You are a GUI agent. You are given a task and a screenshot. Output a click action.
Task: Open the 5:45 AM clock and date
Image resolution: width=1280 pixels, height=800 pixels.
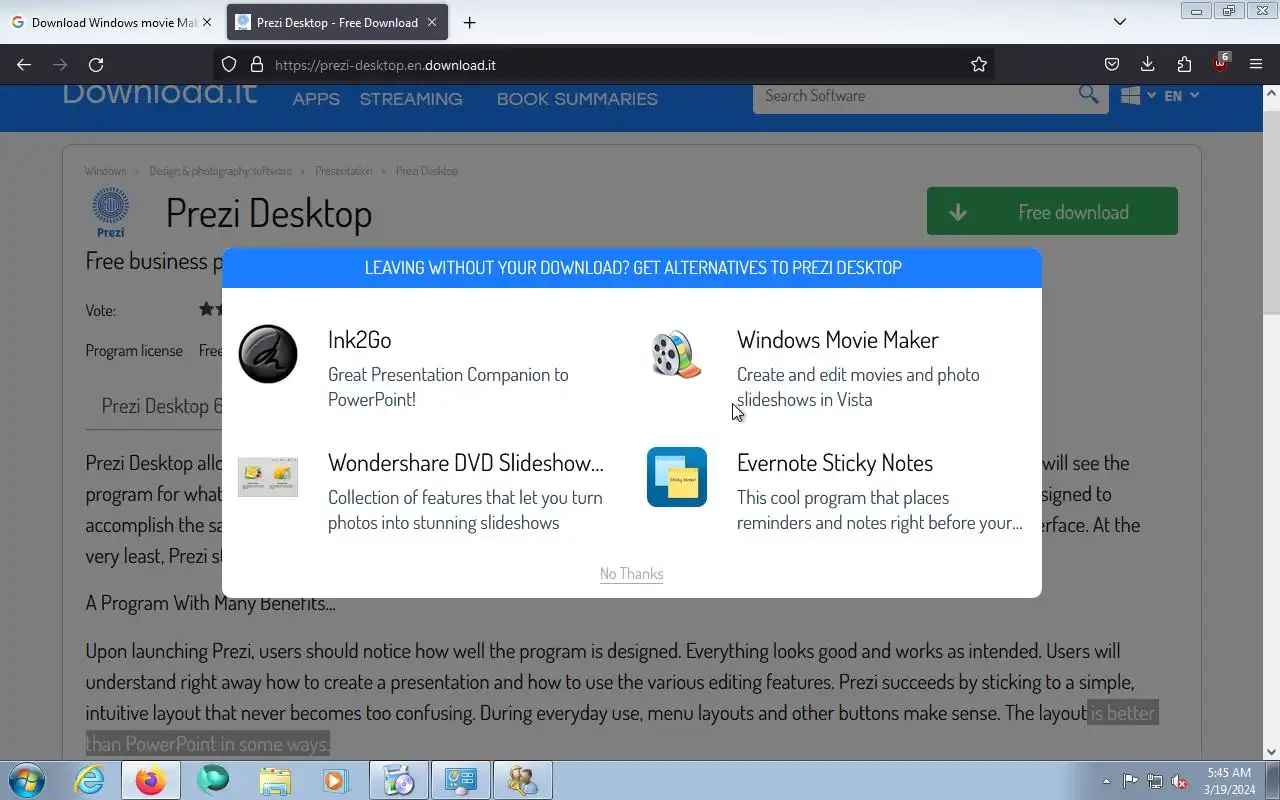coord(1230,781)
